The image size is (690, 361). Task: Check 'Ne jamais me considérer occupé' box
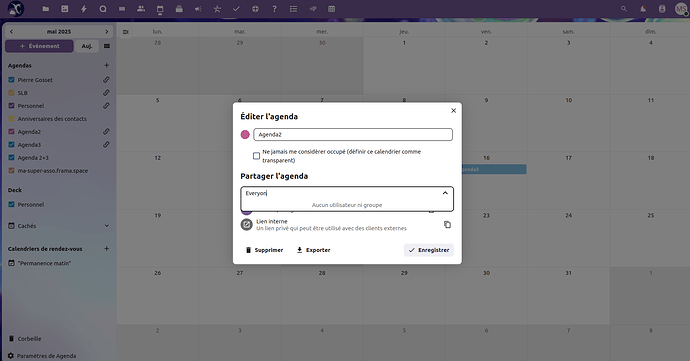coord(256,156)
